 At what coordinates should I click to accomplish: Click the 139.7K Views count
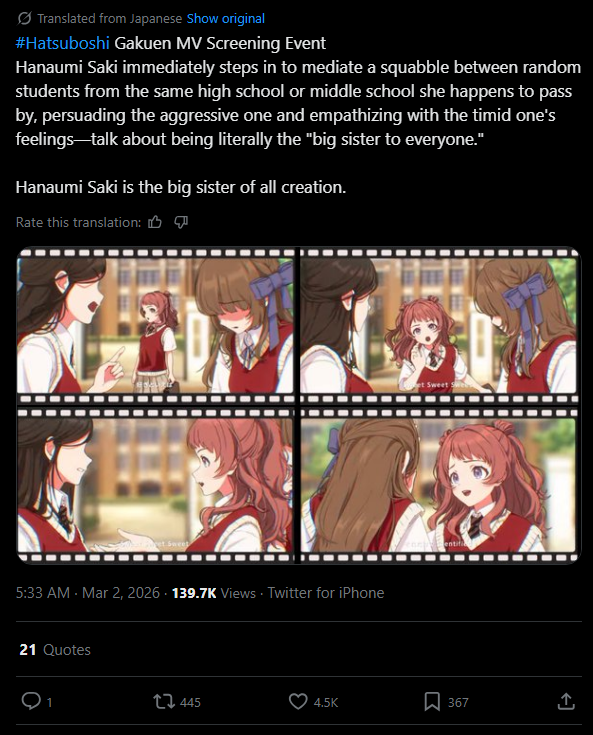pyautogui.click(x=214, y=592)
